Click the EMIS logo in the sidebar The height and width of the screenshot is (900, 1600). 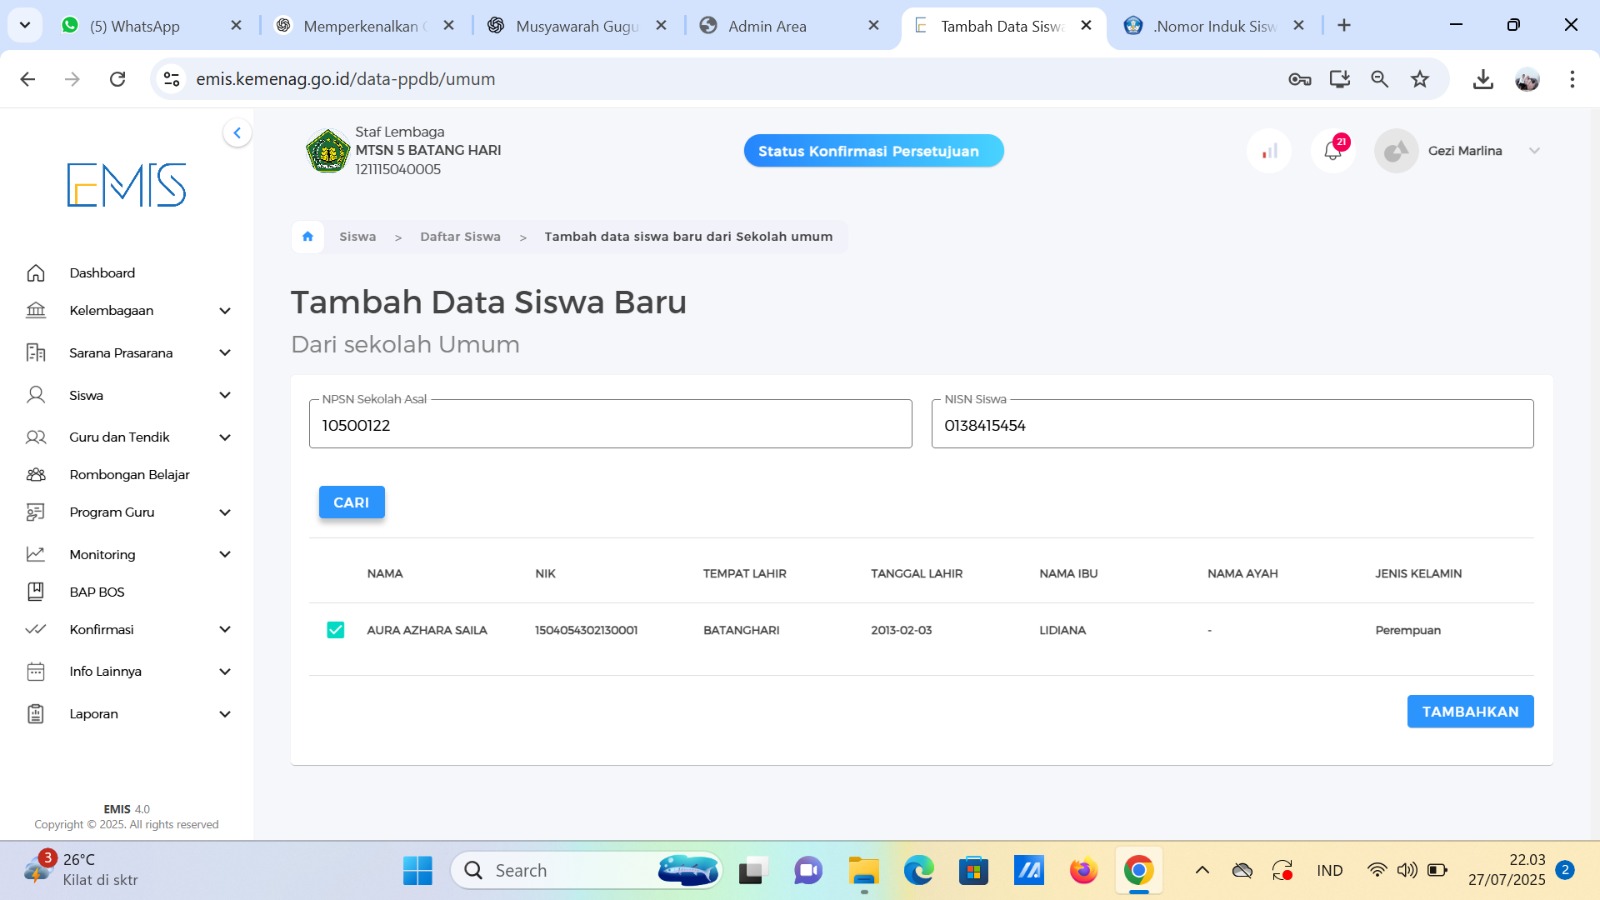pos(126,184)
